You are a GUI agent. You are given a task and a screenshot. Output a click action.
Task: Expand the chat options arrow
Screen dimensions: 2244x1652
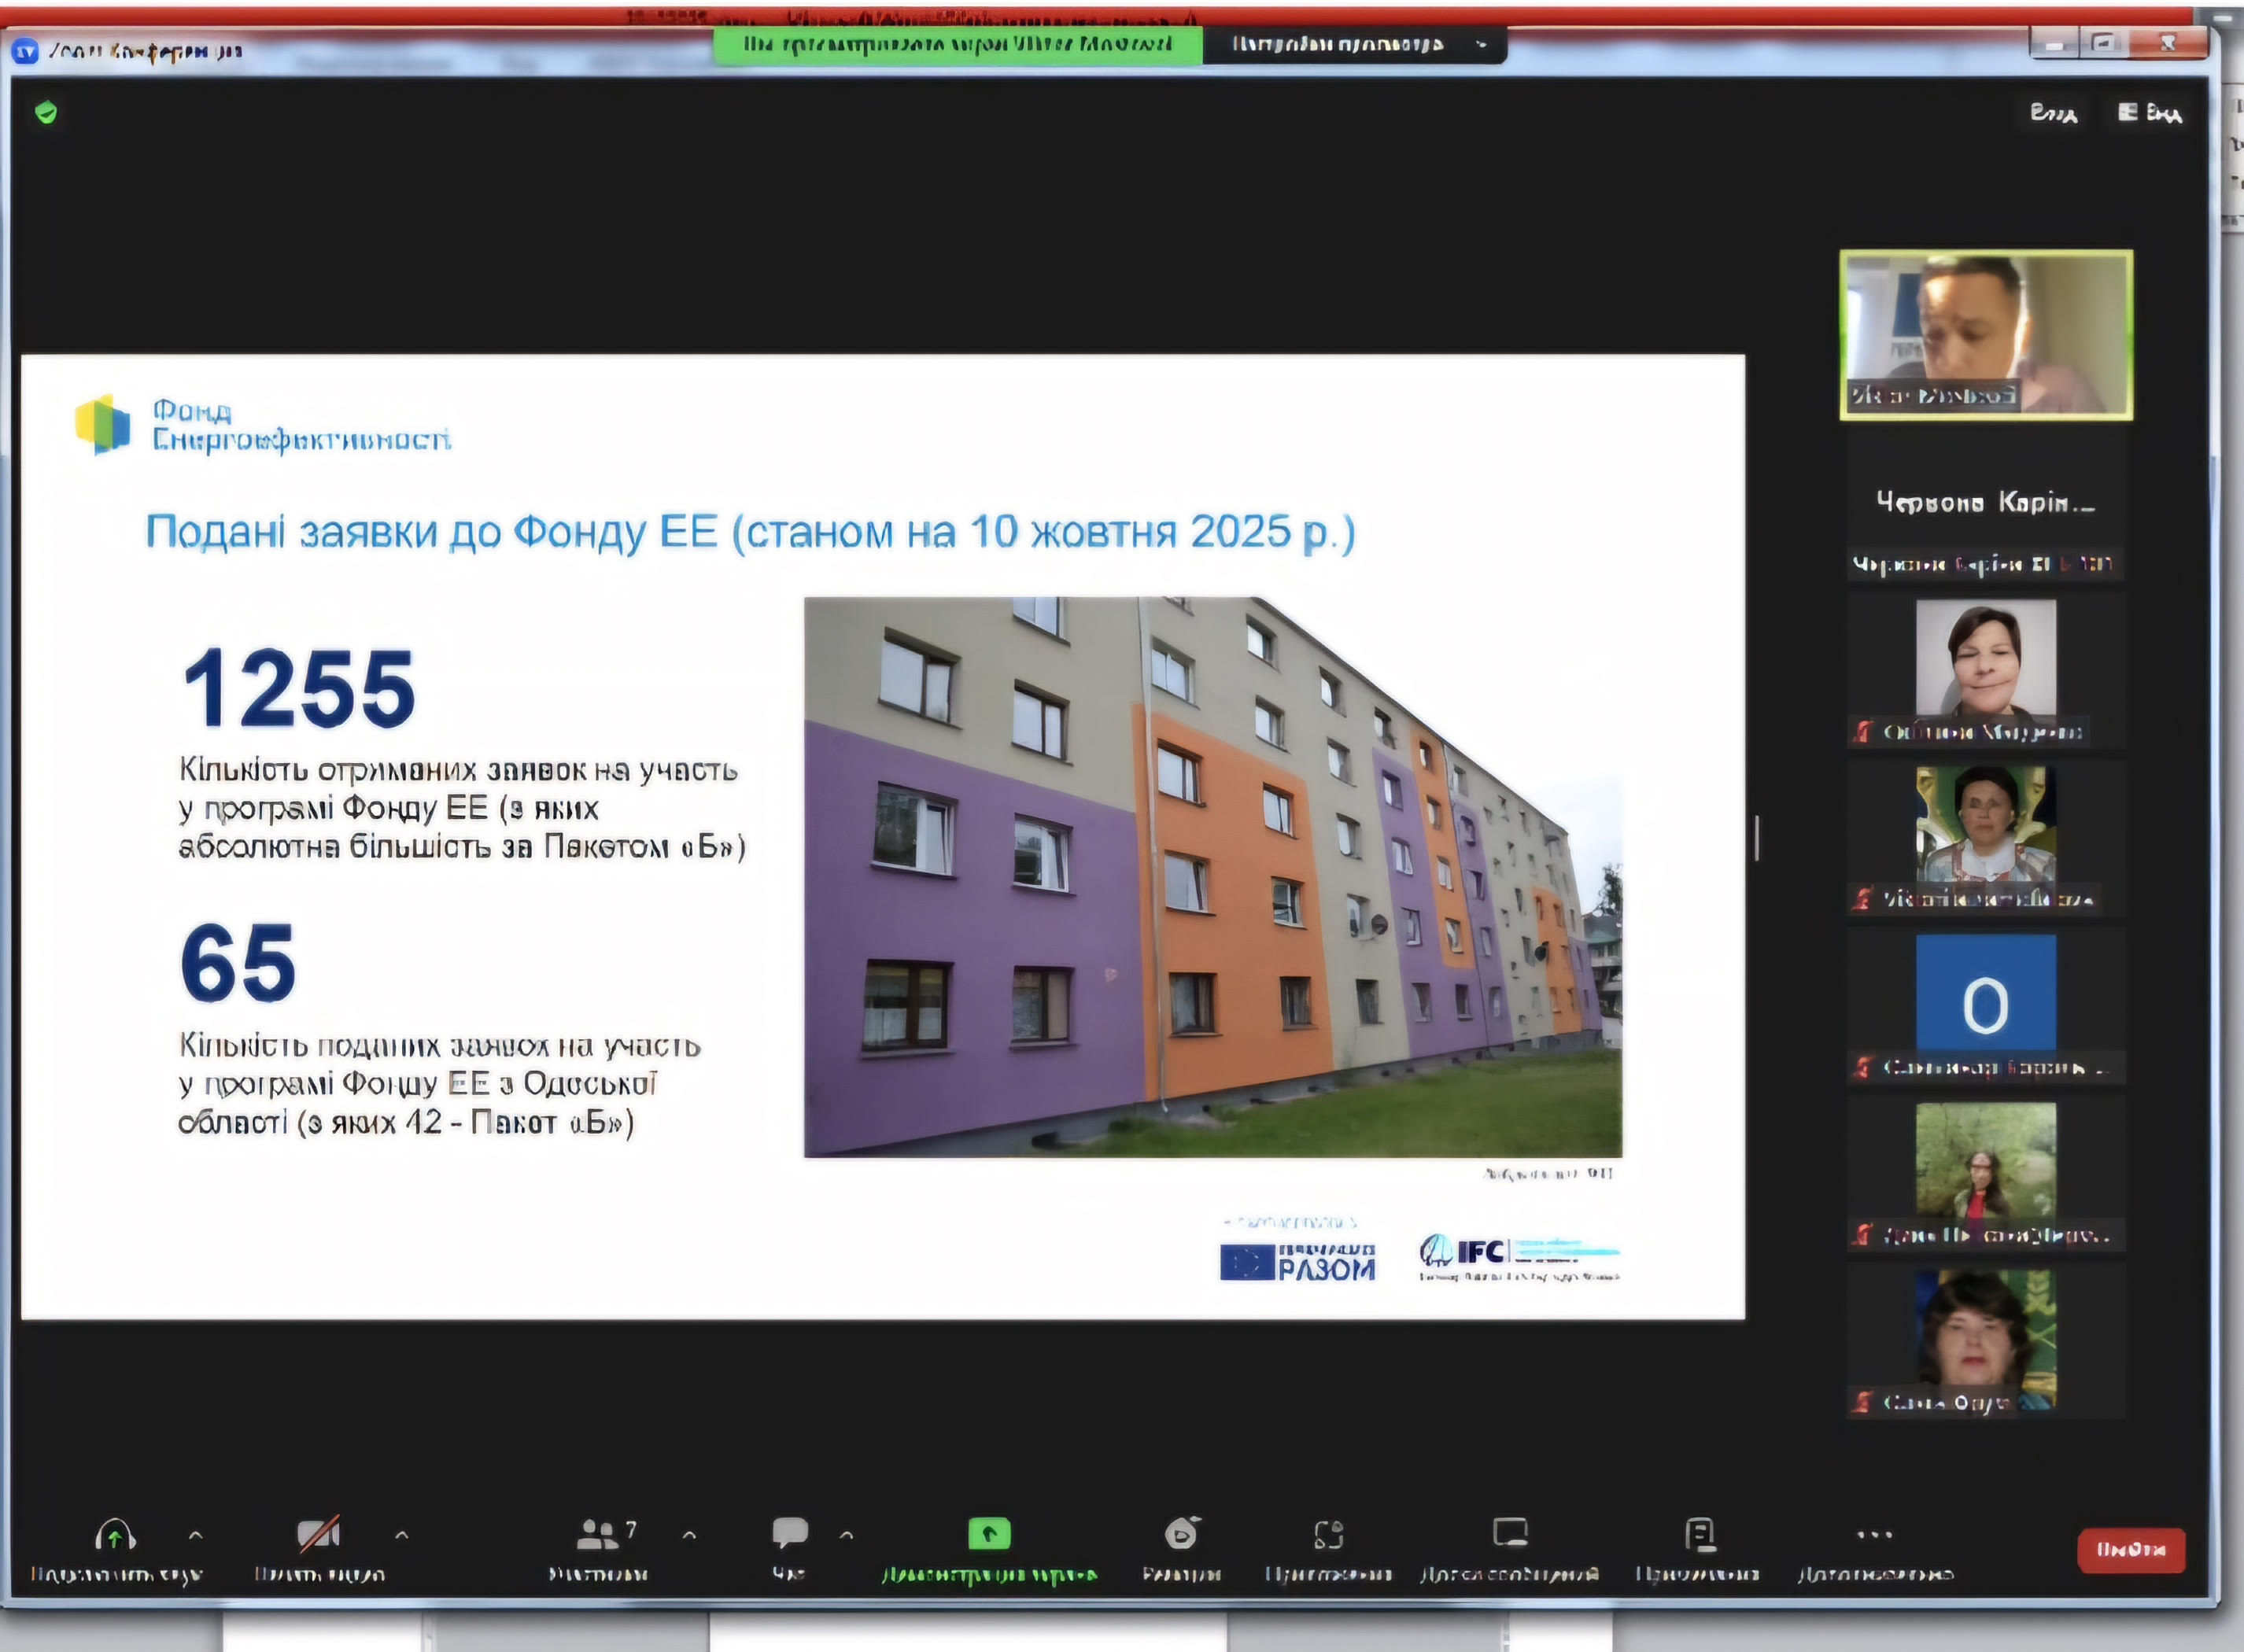point(847,1534)
